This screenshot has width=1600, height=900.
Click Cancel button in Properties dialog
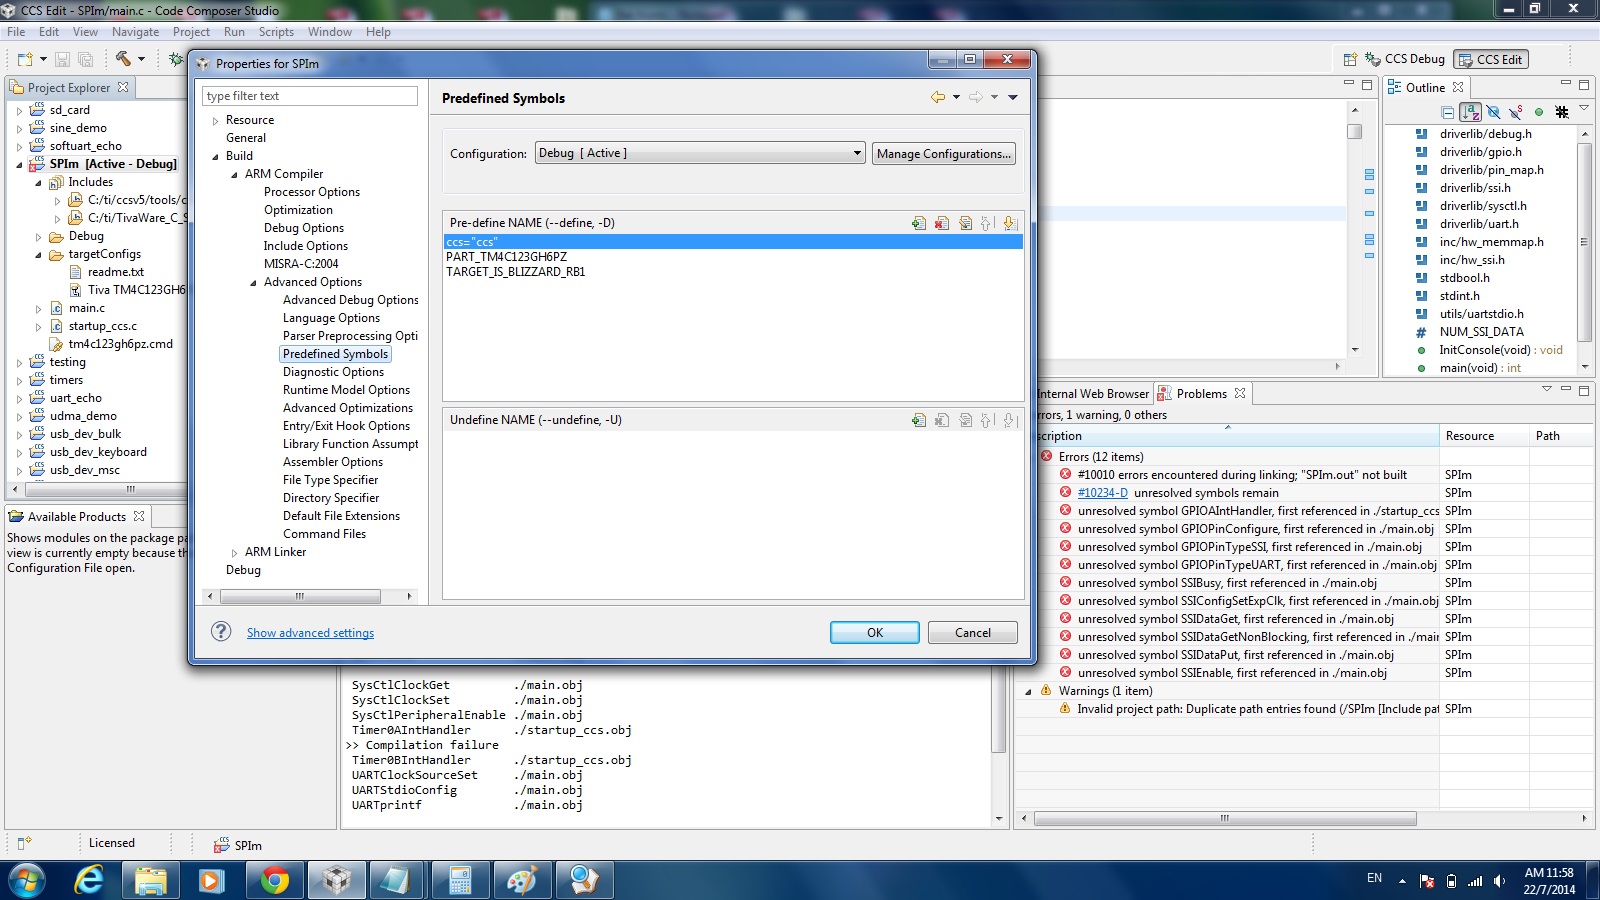[973, 632]
